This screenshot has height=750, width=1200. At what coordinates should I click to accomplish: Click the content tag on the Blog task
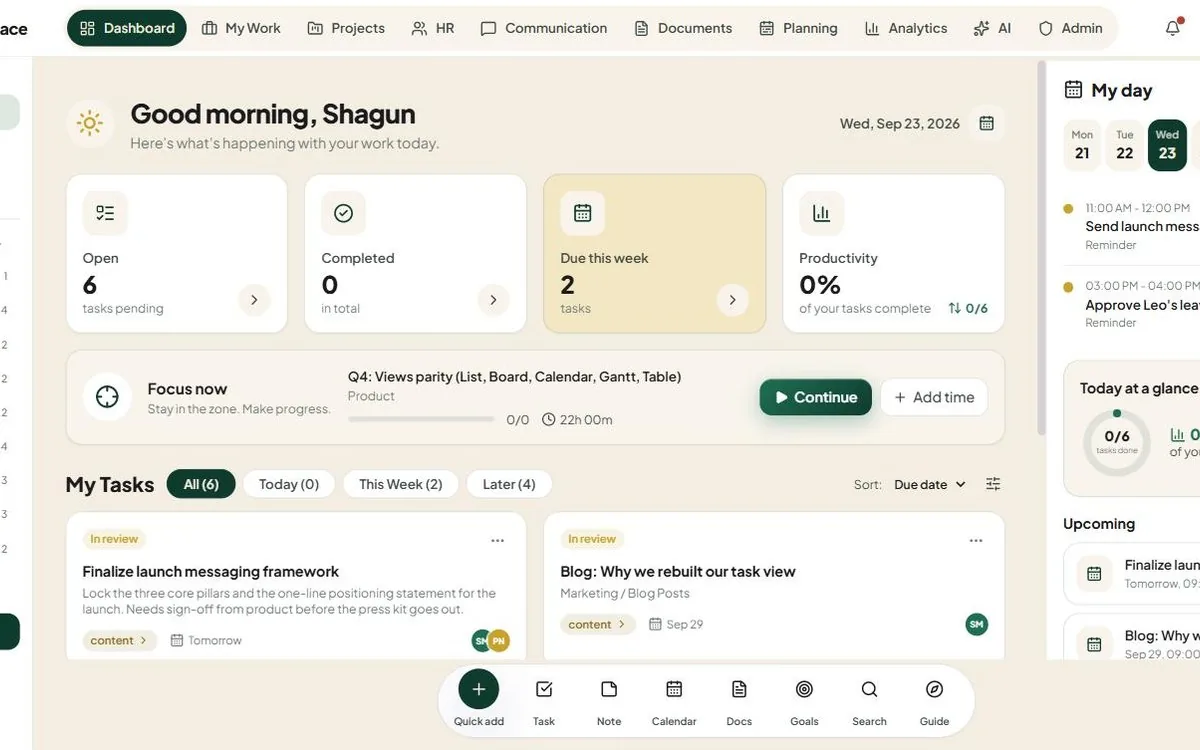[598, 624]
